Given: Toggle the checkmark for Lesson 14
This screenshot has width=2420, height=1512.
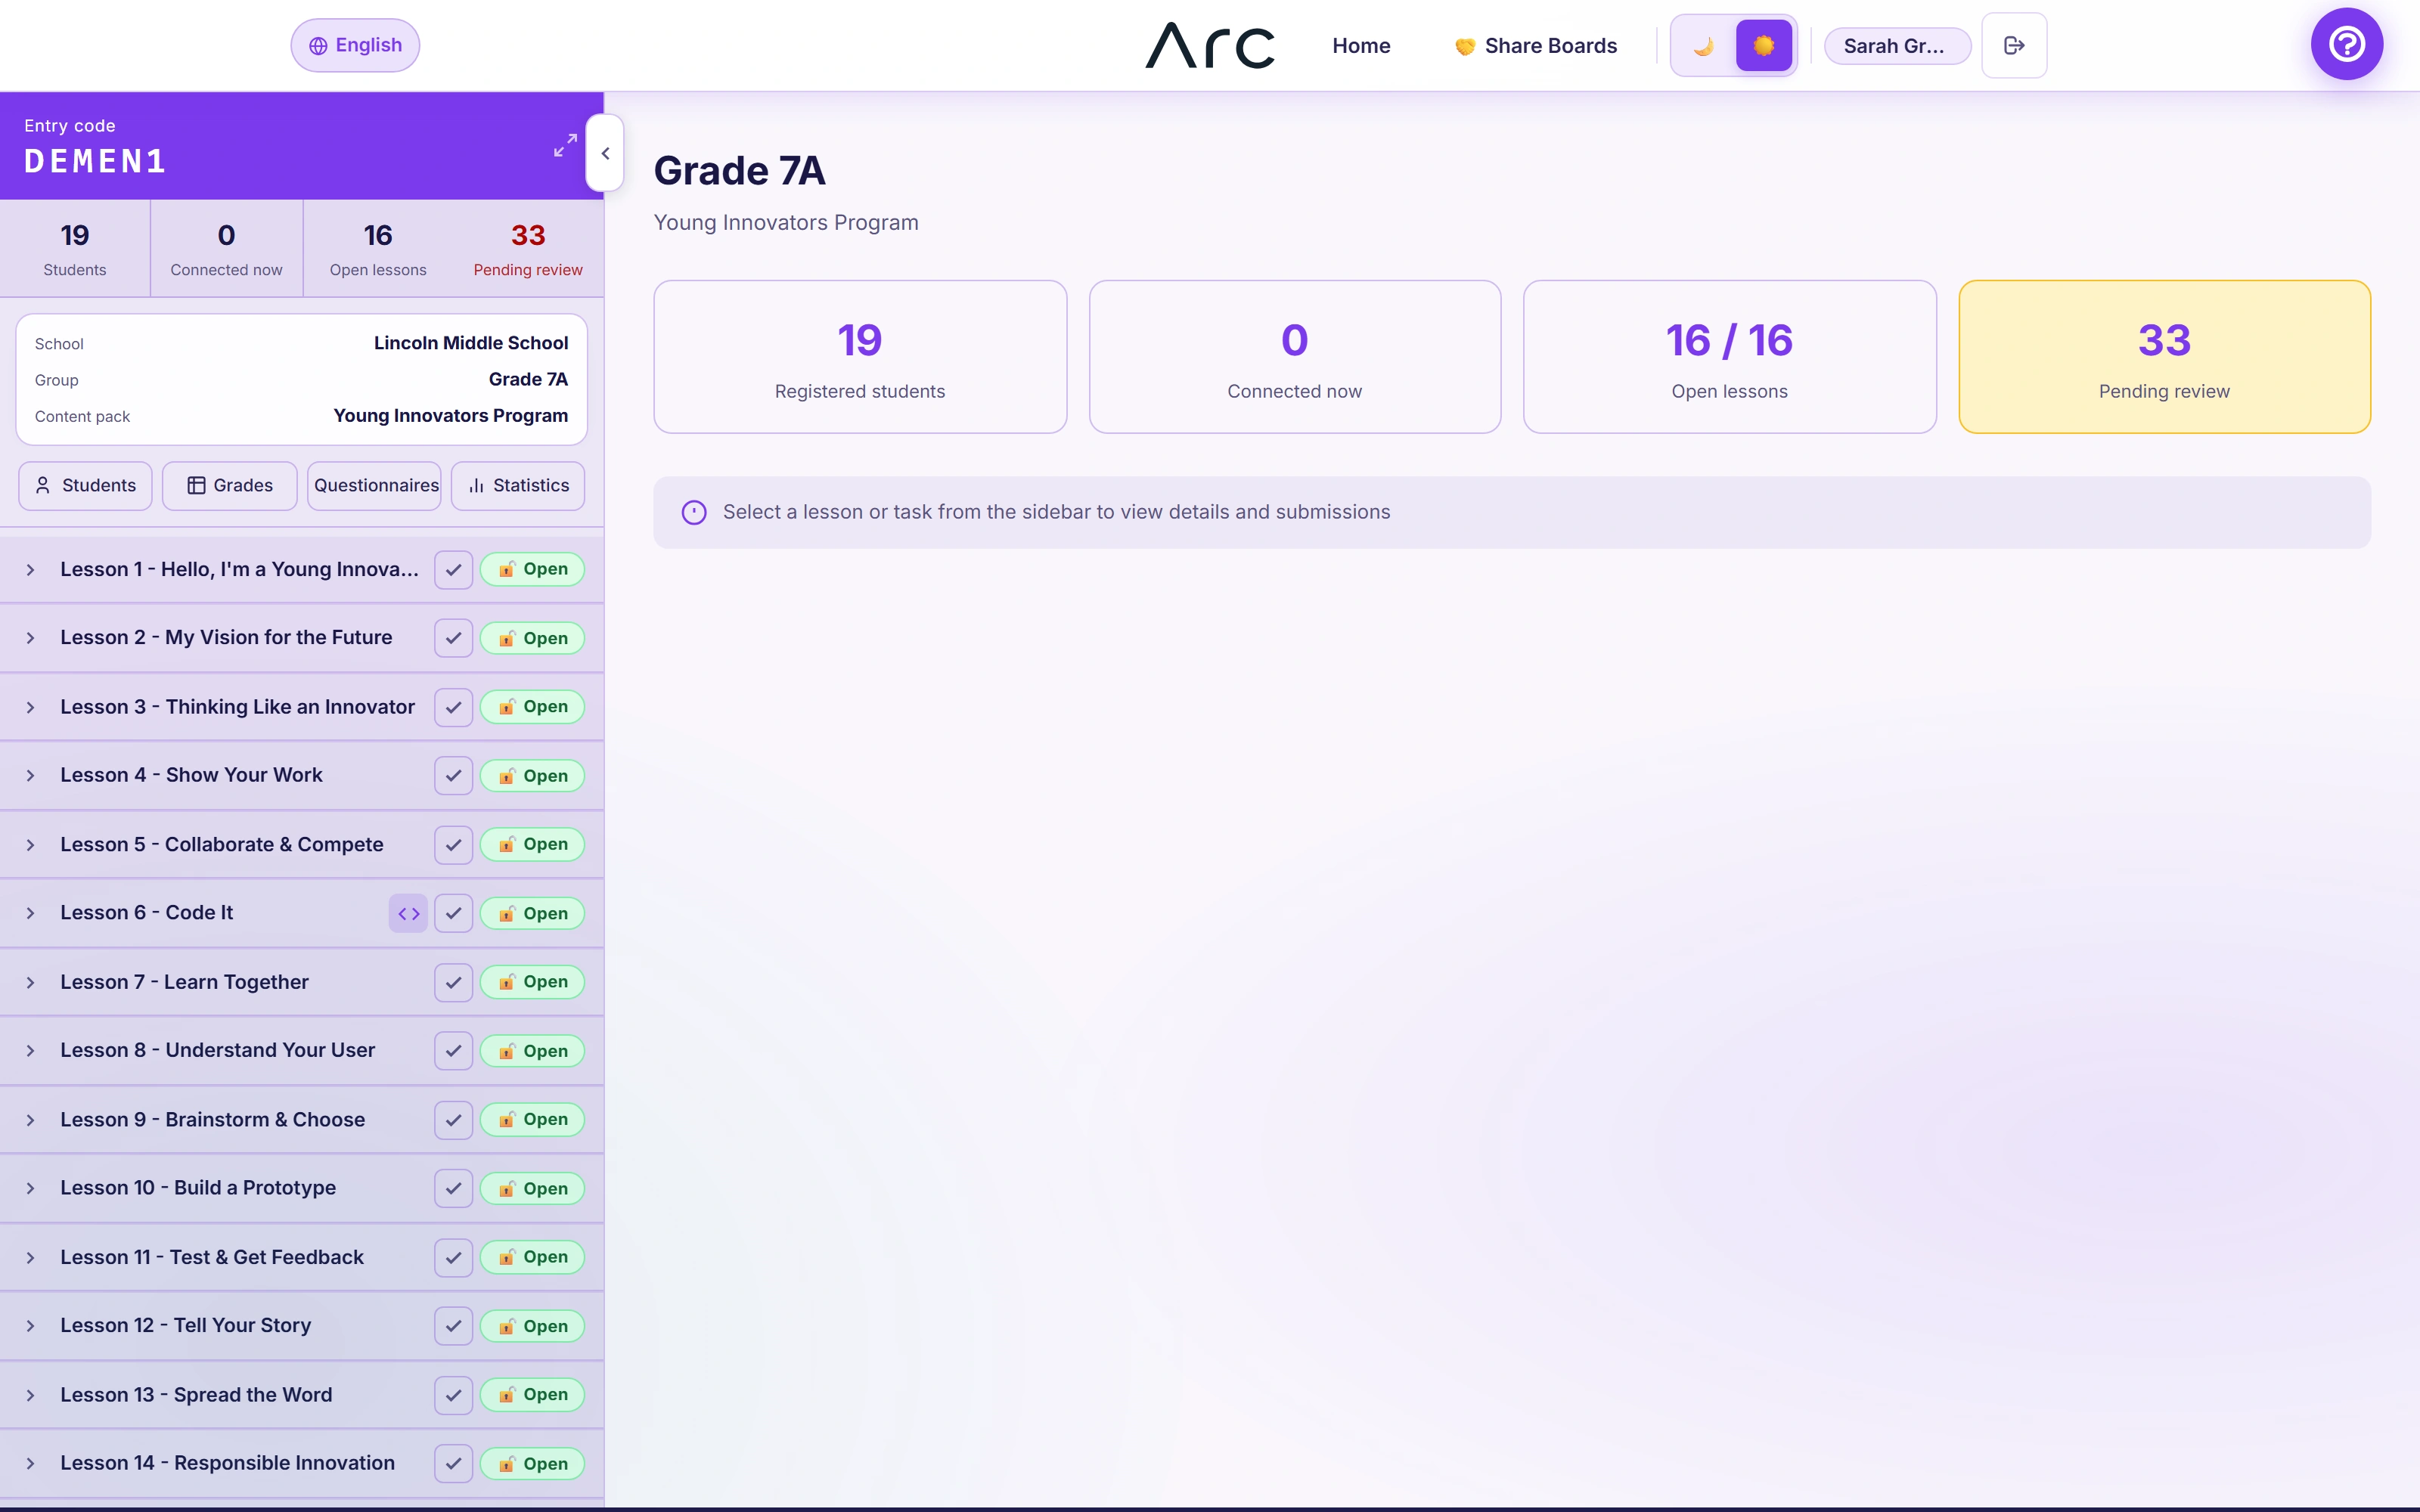Looking at the screenshot, I should [x=453, y=1463].
